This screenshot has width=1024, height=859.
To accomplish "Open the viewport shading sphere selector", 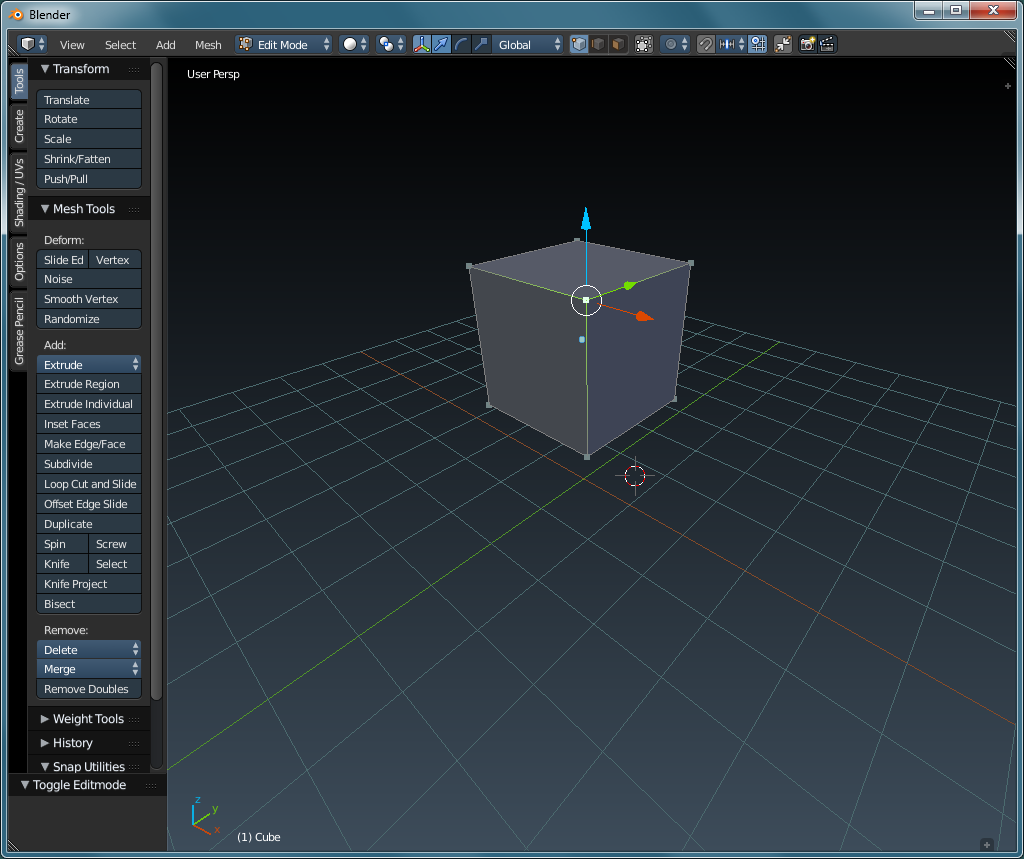I will (x=355, y=44).
